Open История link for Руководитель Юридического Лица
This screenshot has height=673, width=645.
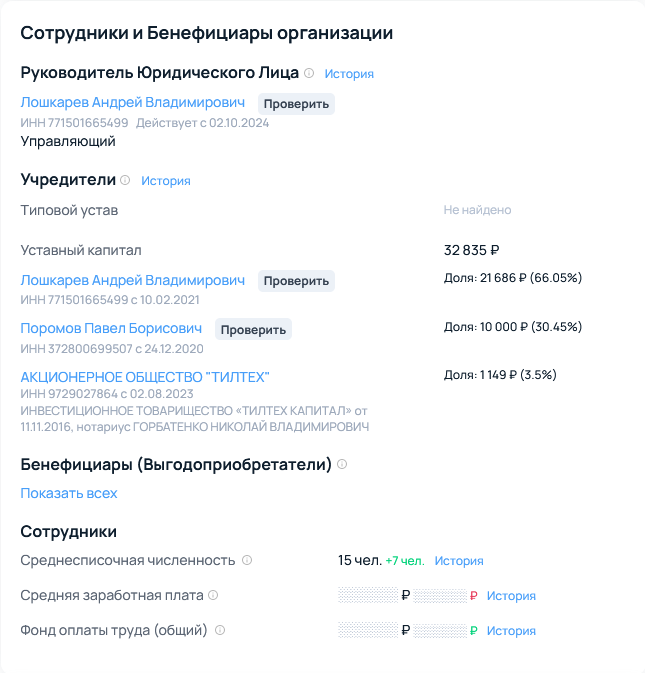tap(349, 74)
